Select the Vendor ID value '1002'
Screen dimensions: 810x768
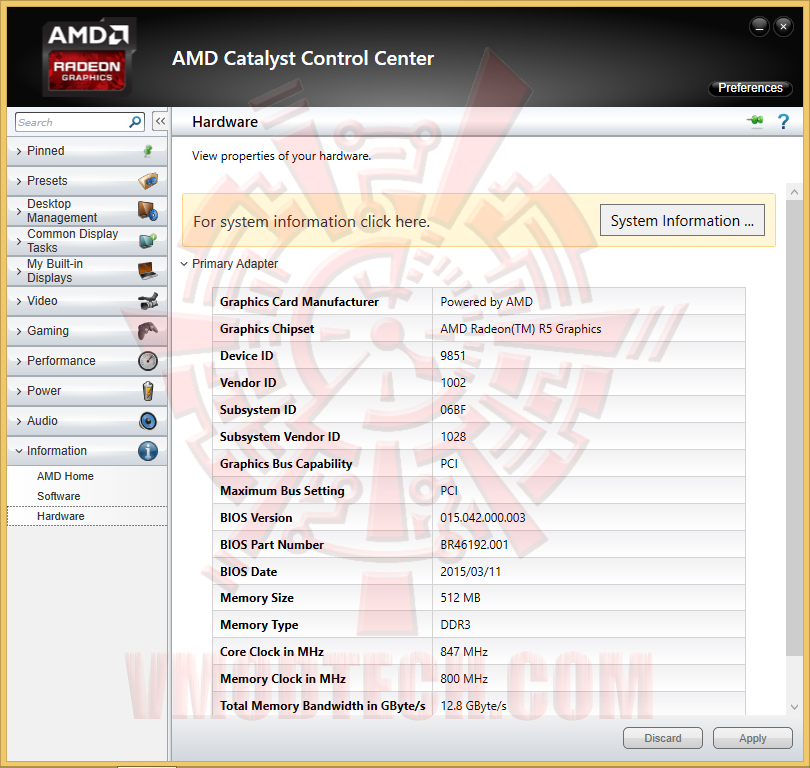point(453,383)
